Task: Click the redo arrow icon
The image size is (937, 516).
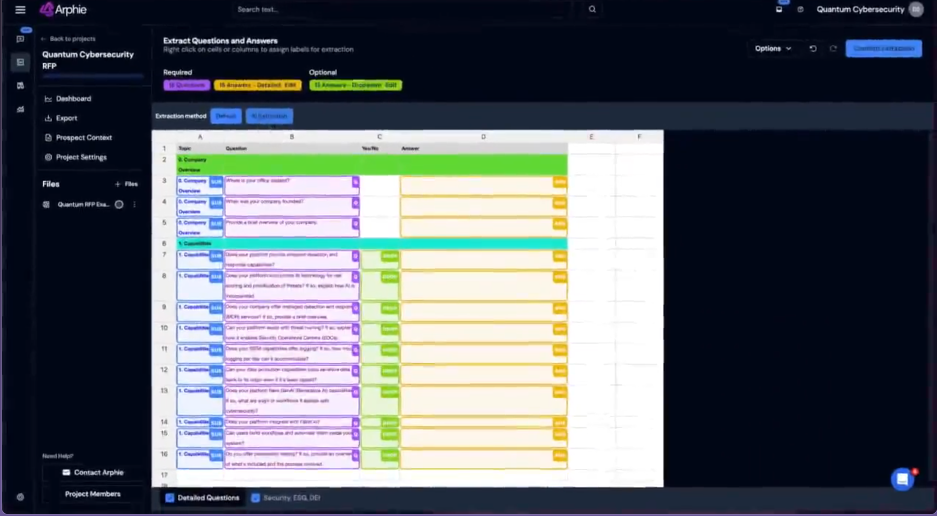Action: 833,48
